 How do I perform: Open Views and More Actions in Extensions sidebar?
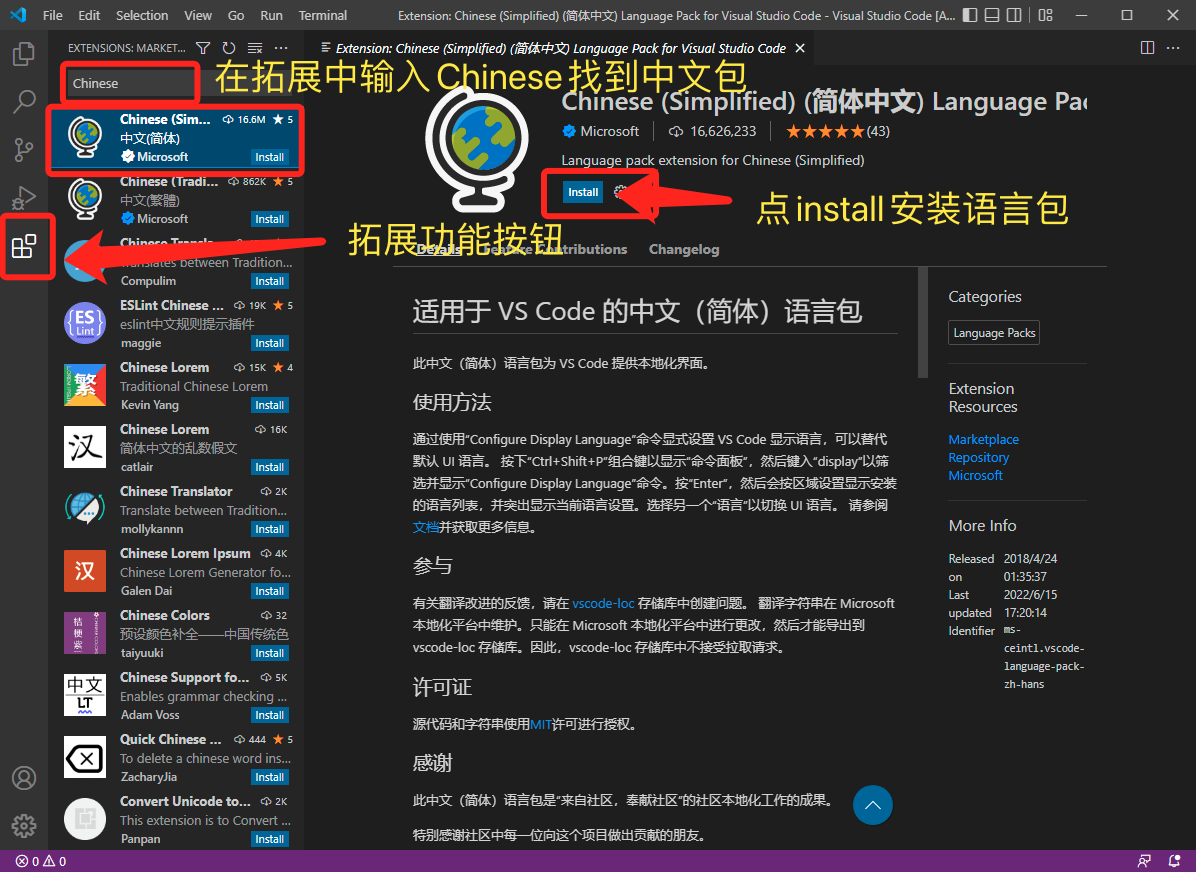tap(281, 48)
